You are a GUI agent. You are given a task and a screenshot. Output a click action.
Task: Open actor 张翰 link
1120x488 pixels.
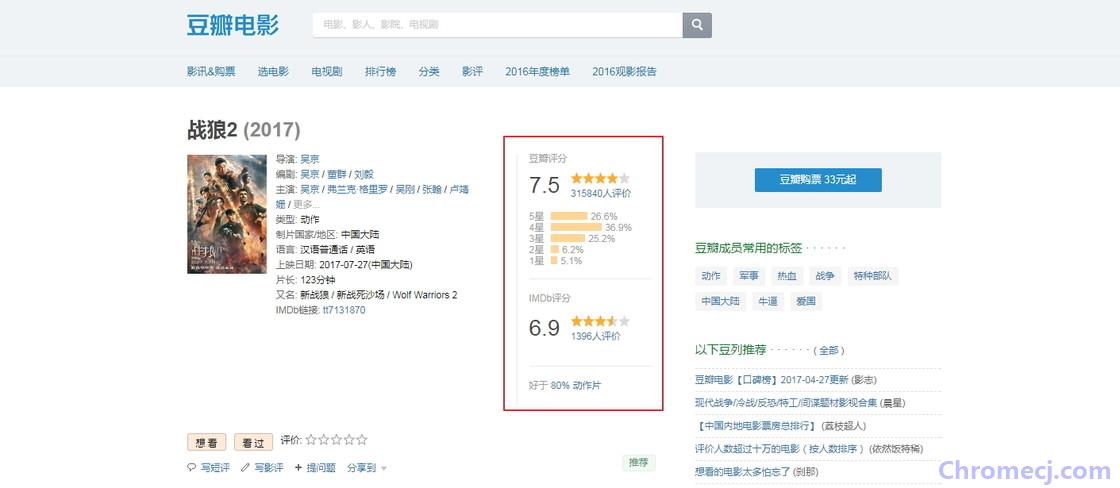pos(431,189)
